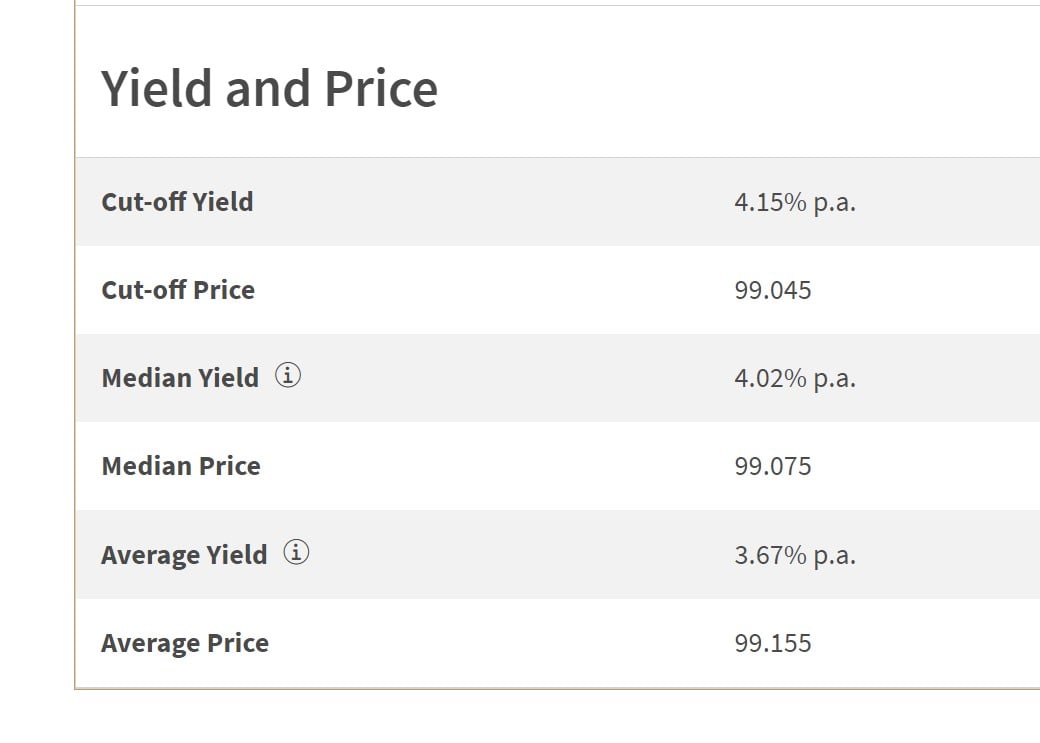Click the 99.075 median price value
Image resolution: width=1040 pixels, height=743 pixels.
click(773, 466)
